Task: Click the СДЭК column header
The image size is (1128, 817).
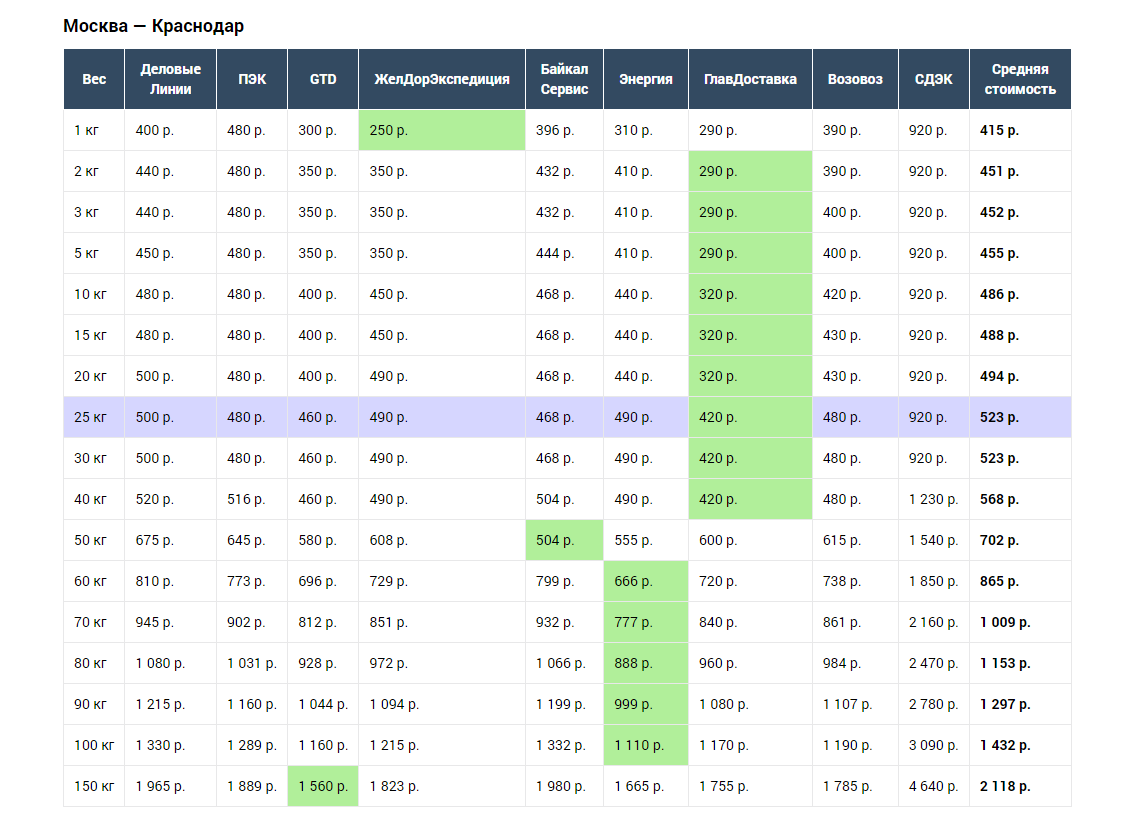Action: coord(934,79)
